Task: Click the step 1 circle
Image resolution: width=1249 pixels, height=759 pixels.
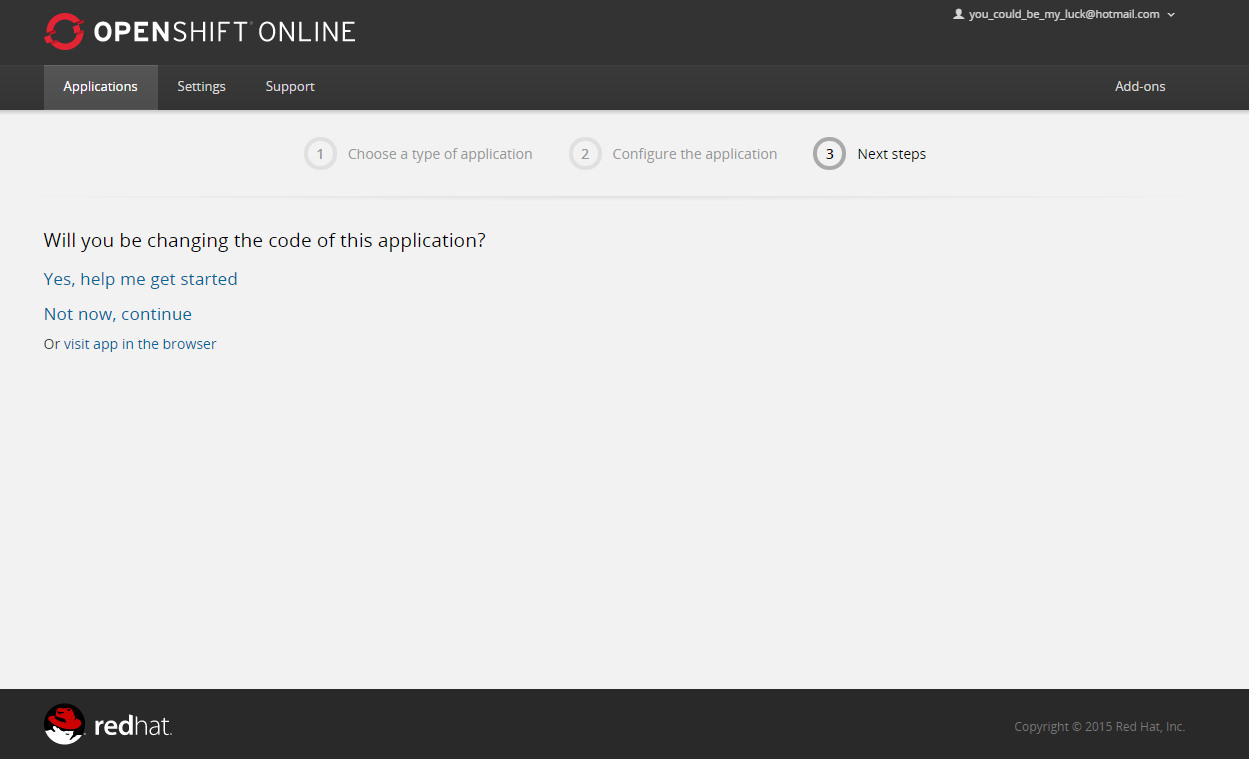Action: [x=320, y=154]
